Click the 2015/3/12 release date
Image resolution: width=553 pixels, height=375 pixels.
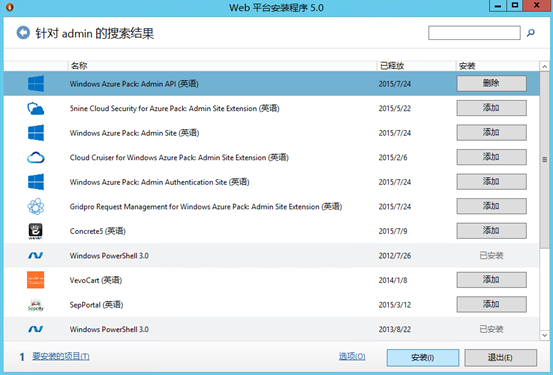click(395, 304)
